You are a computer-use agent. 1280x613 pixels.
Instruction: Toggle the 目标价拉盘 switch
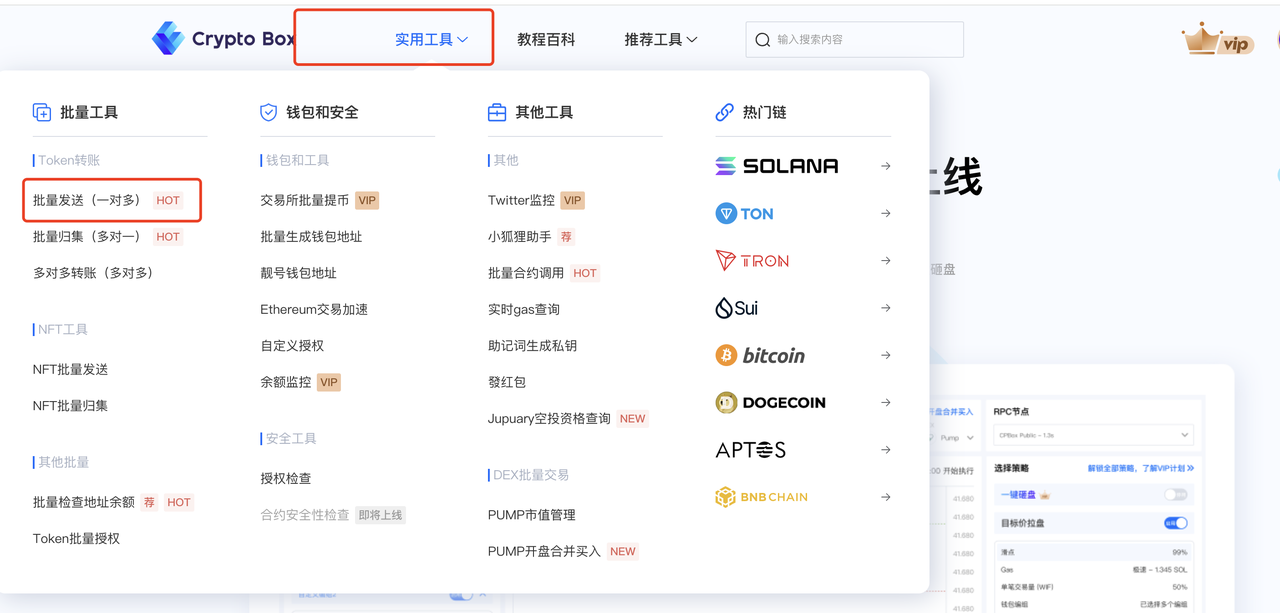point(1176,523)
